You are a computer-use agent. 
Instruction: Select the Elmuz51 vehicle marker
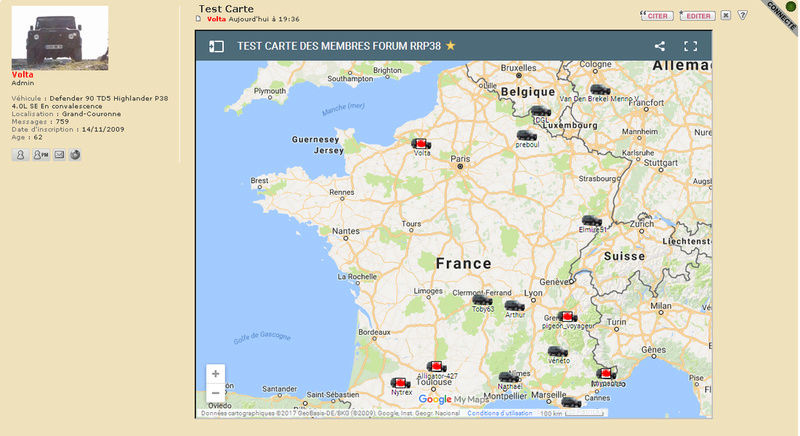(x=592, y=221)
